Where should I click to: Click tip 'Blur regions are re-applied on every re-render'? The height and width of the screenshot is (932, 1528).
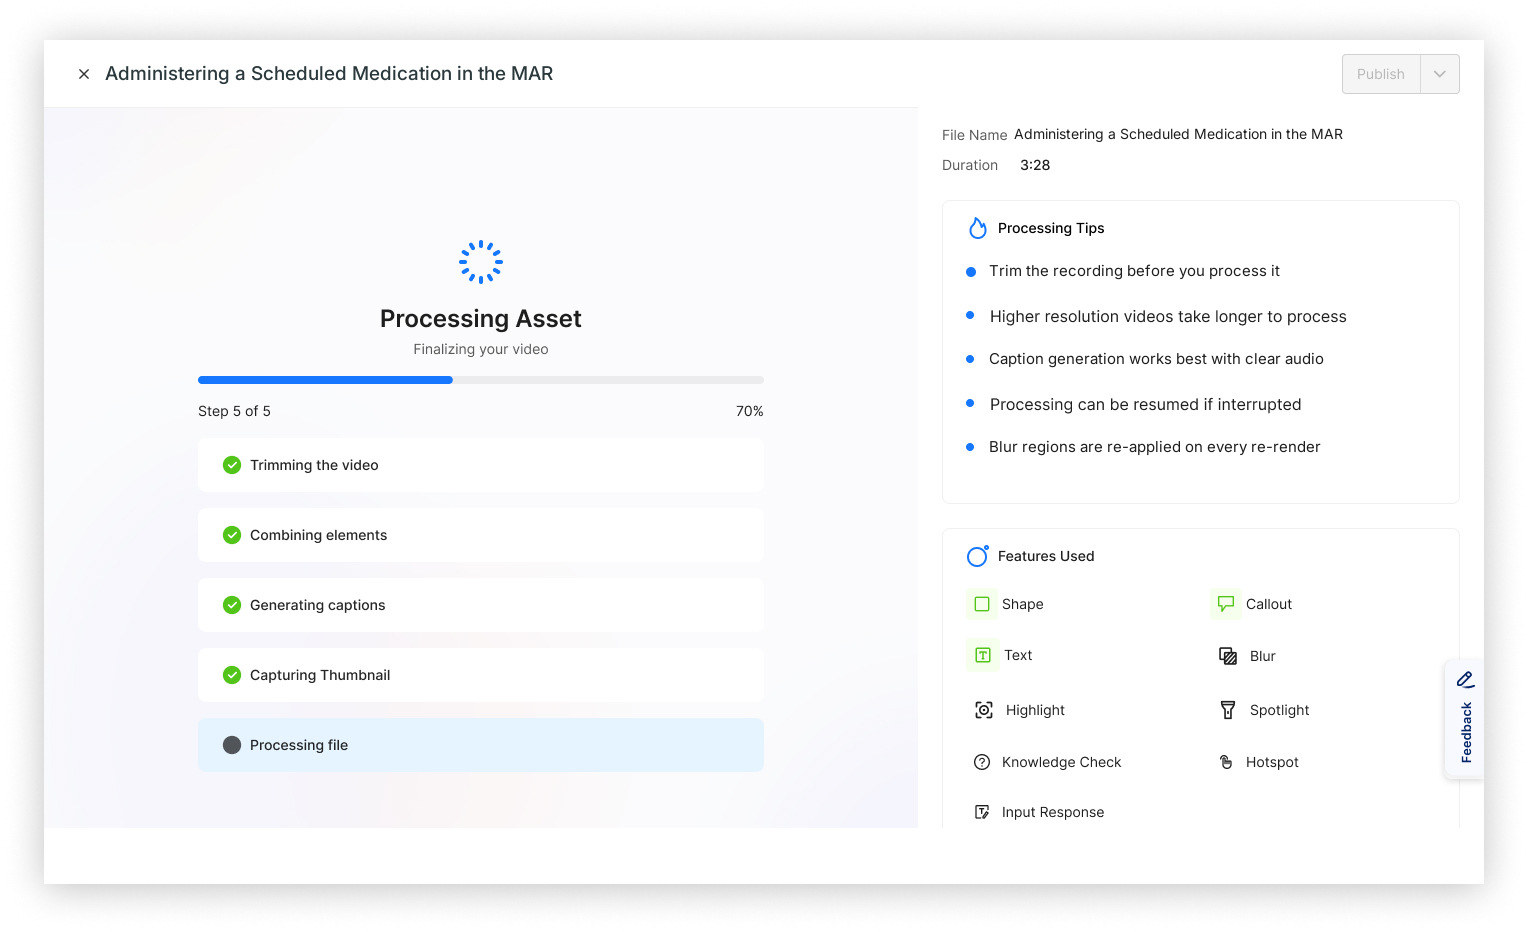tap(1154, 447)
